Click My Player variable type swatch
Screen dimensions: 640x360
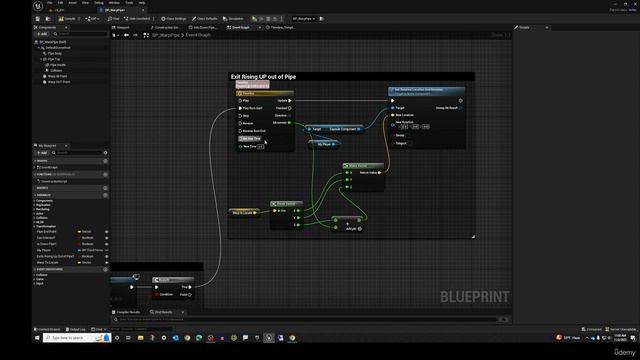[x=79, y=250]
